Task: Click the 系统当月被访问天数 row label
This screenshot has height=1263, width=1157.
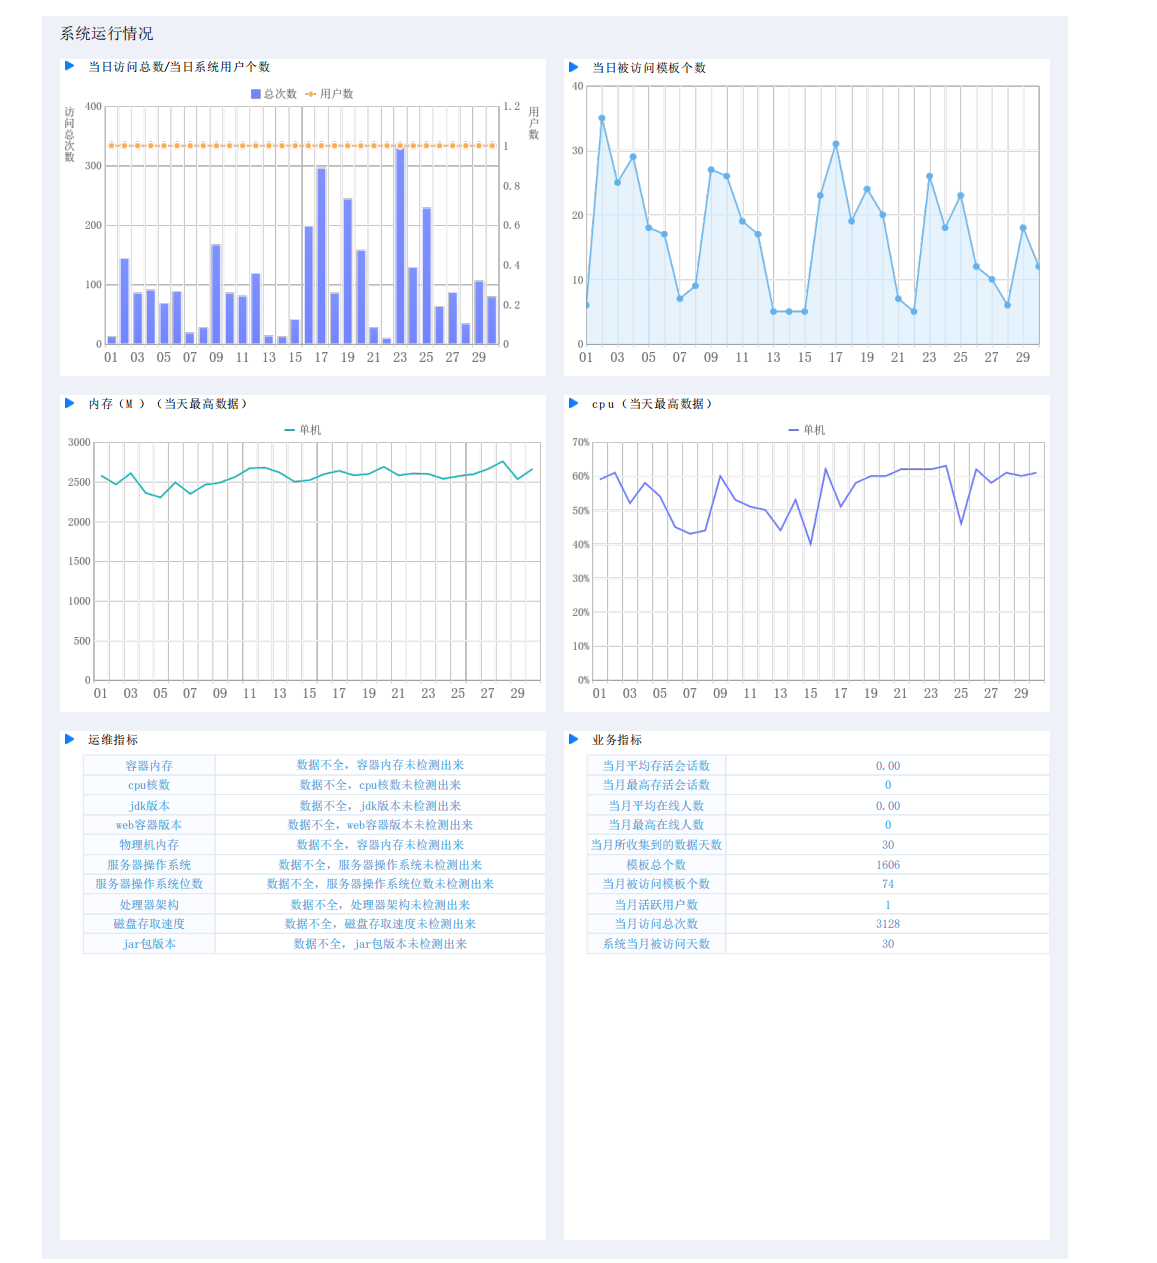Action: point(656,944)
